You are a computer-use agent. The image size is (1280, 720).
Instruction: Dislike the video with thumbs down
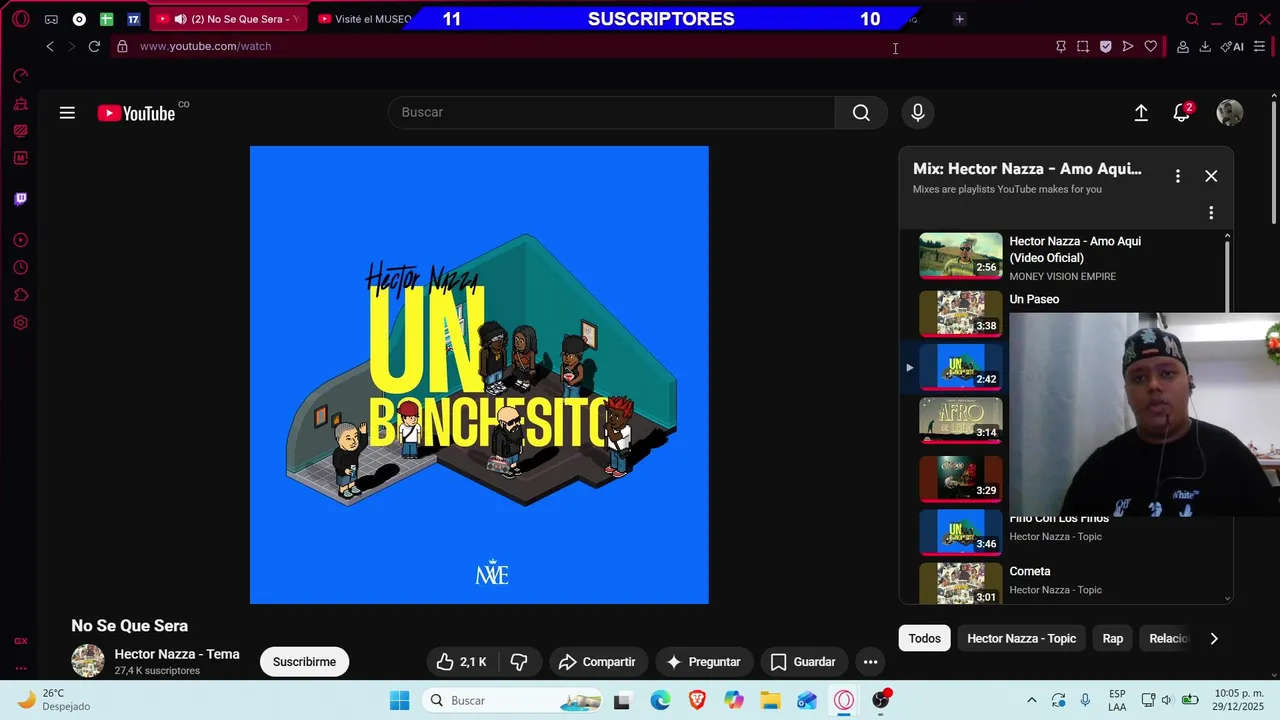(x=519, y=662)
